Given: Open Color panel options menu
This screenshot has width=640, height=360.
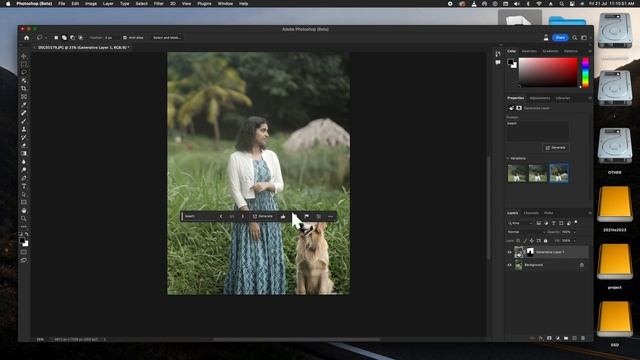Looking at the screenshot, I should point(590,51).
